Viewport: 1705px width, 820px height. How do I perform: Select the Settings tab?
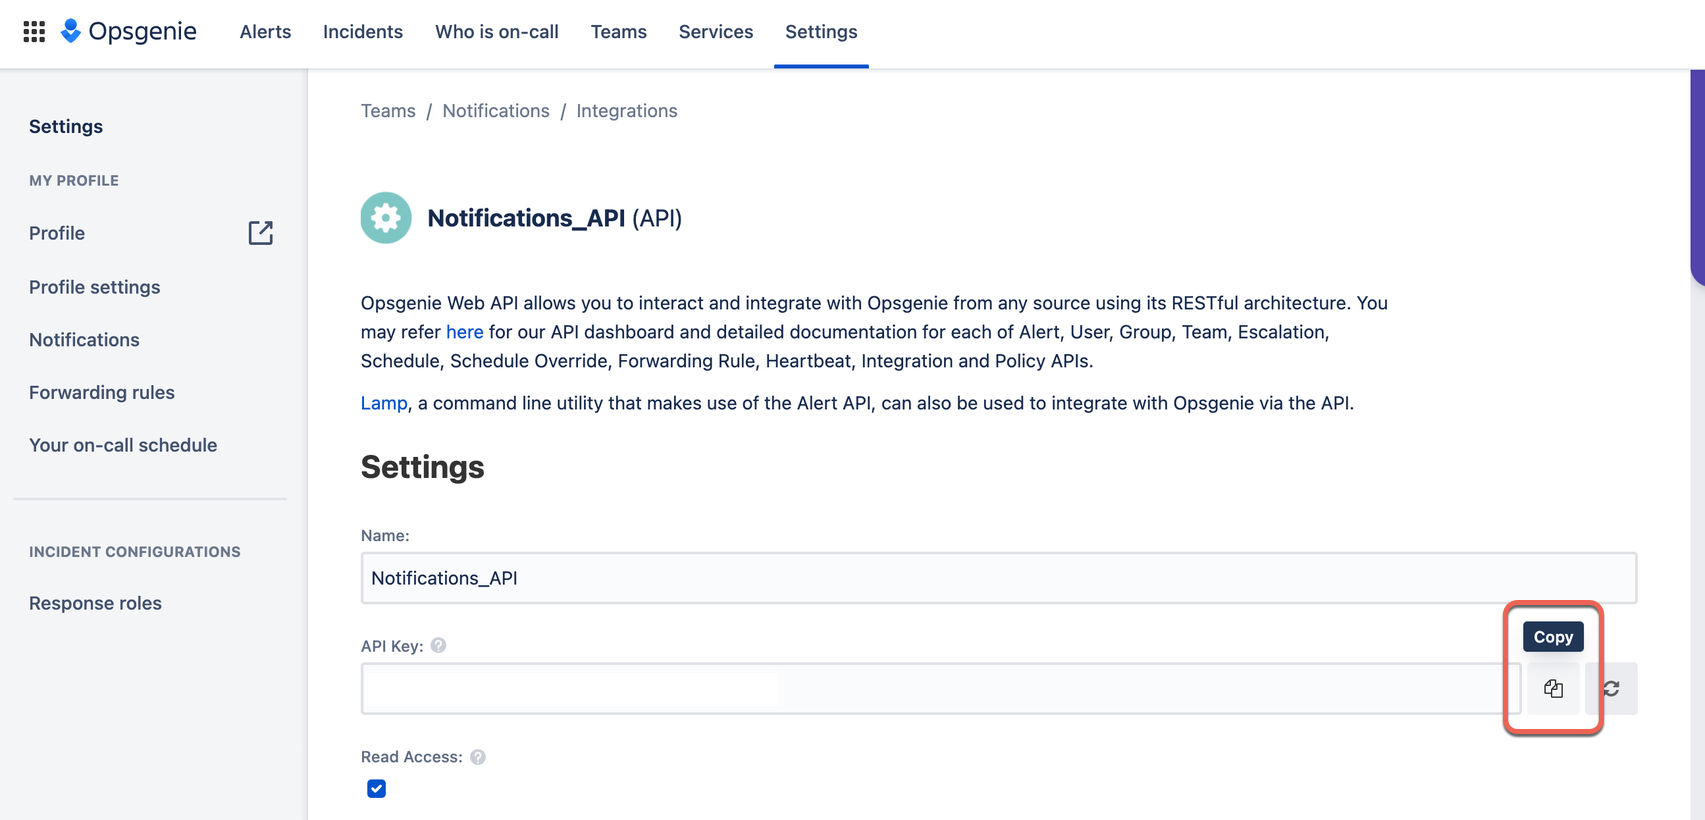click(x=821, y=32)
